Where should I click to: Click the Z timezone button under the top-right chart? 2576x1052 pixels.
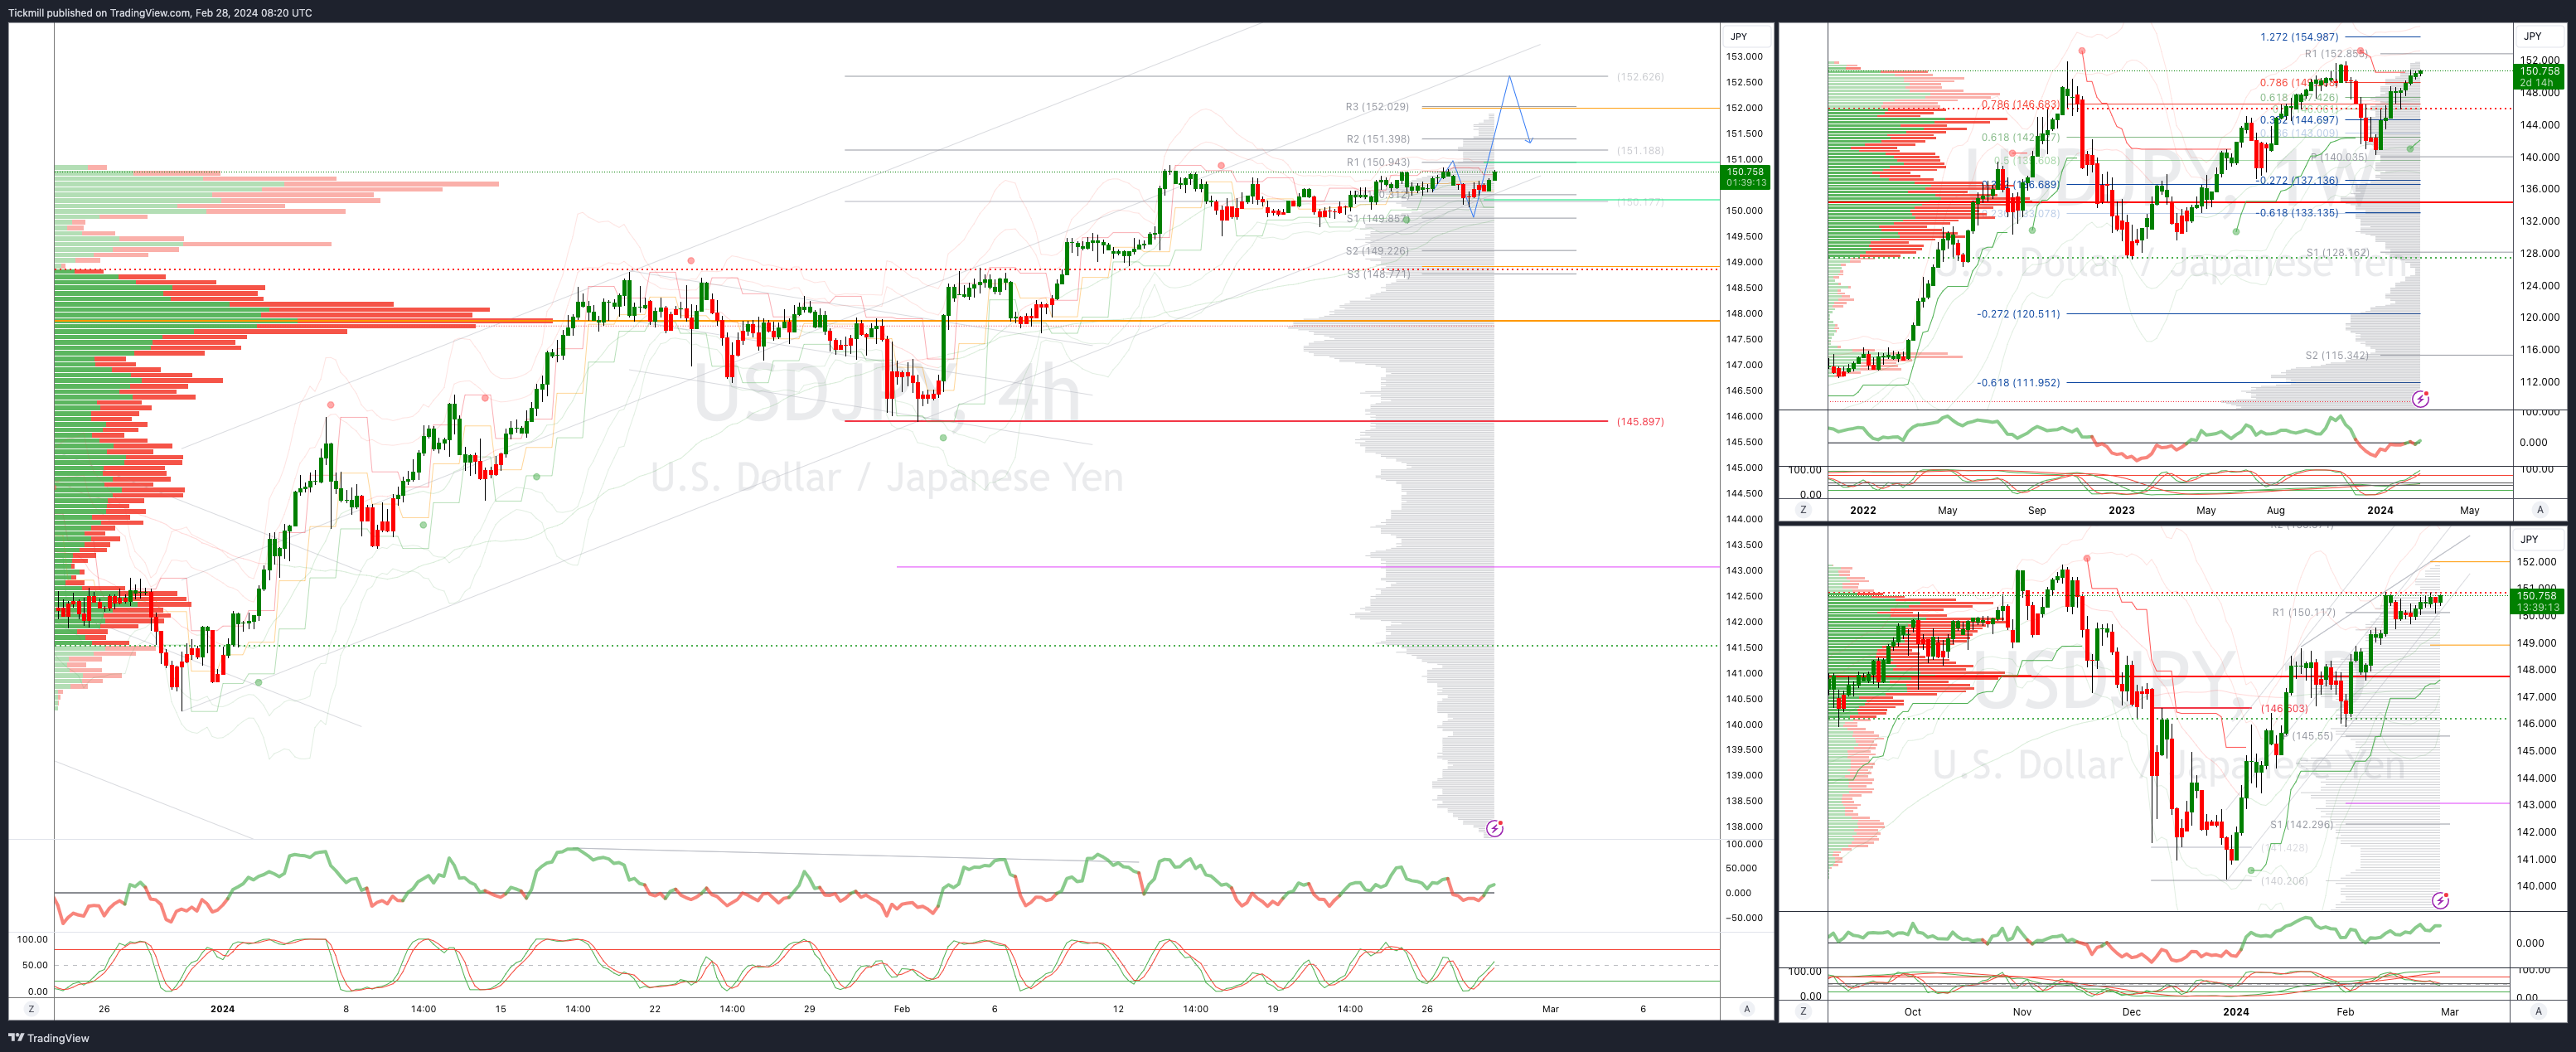tap(1804, 510)
